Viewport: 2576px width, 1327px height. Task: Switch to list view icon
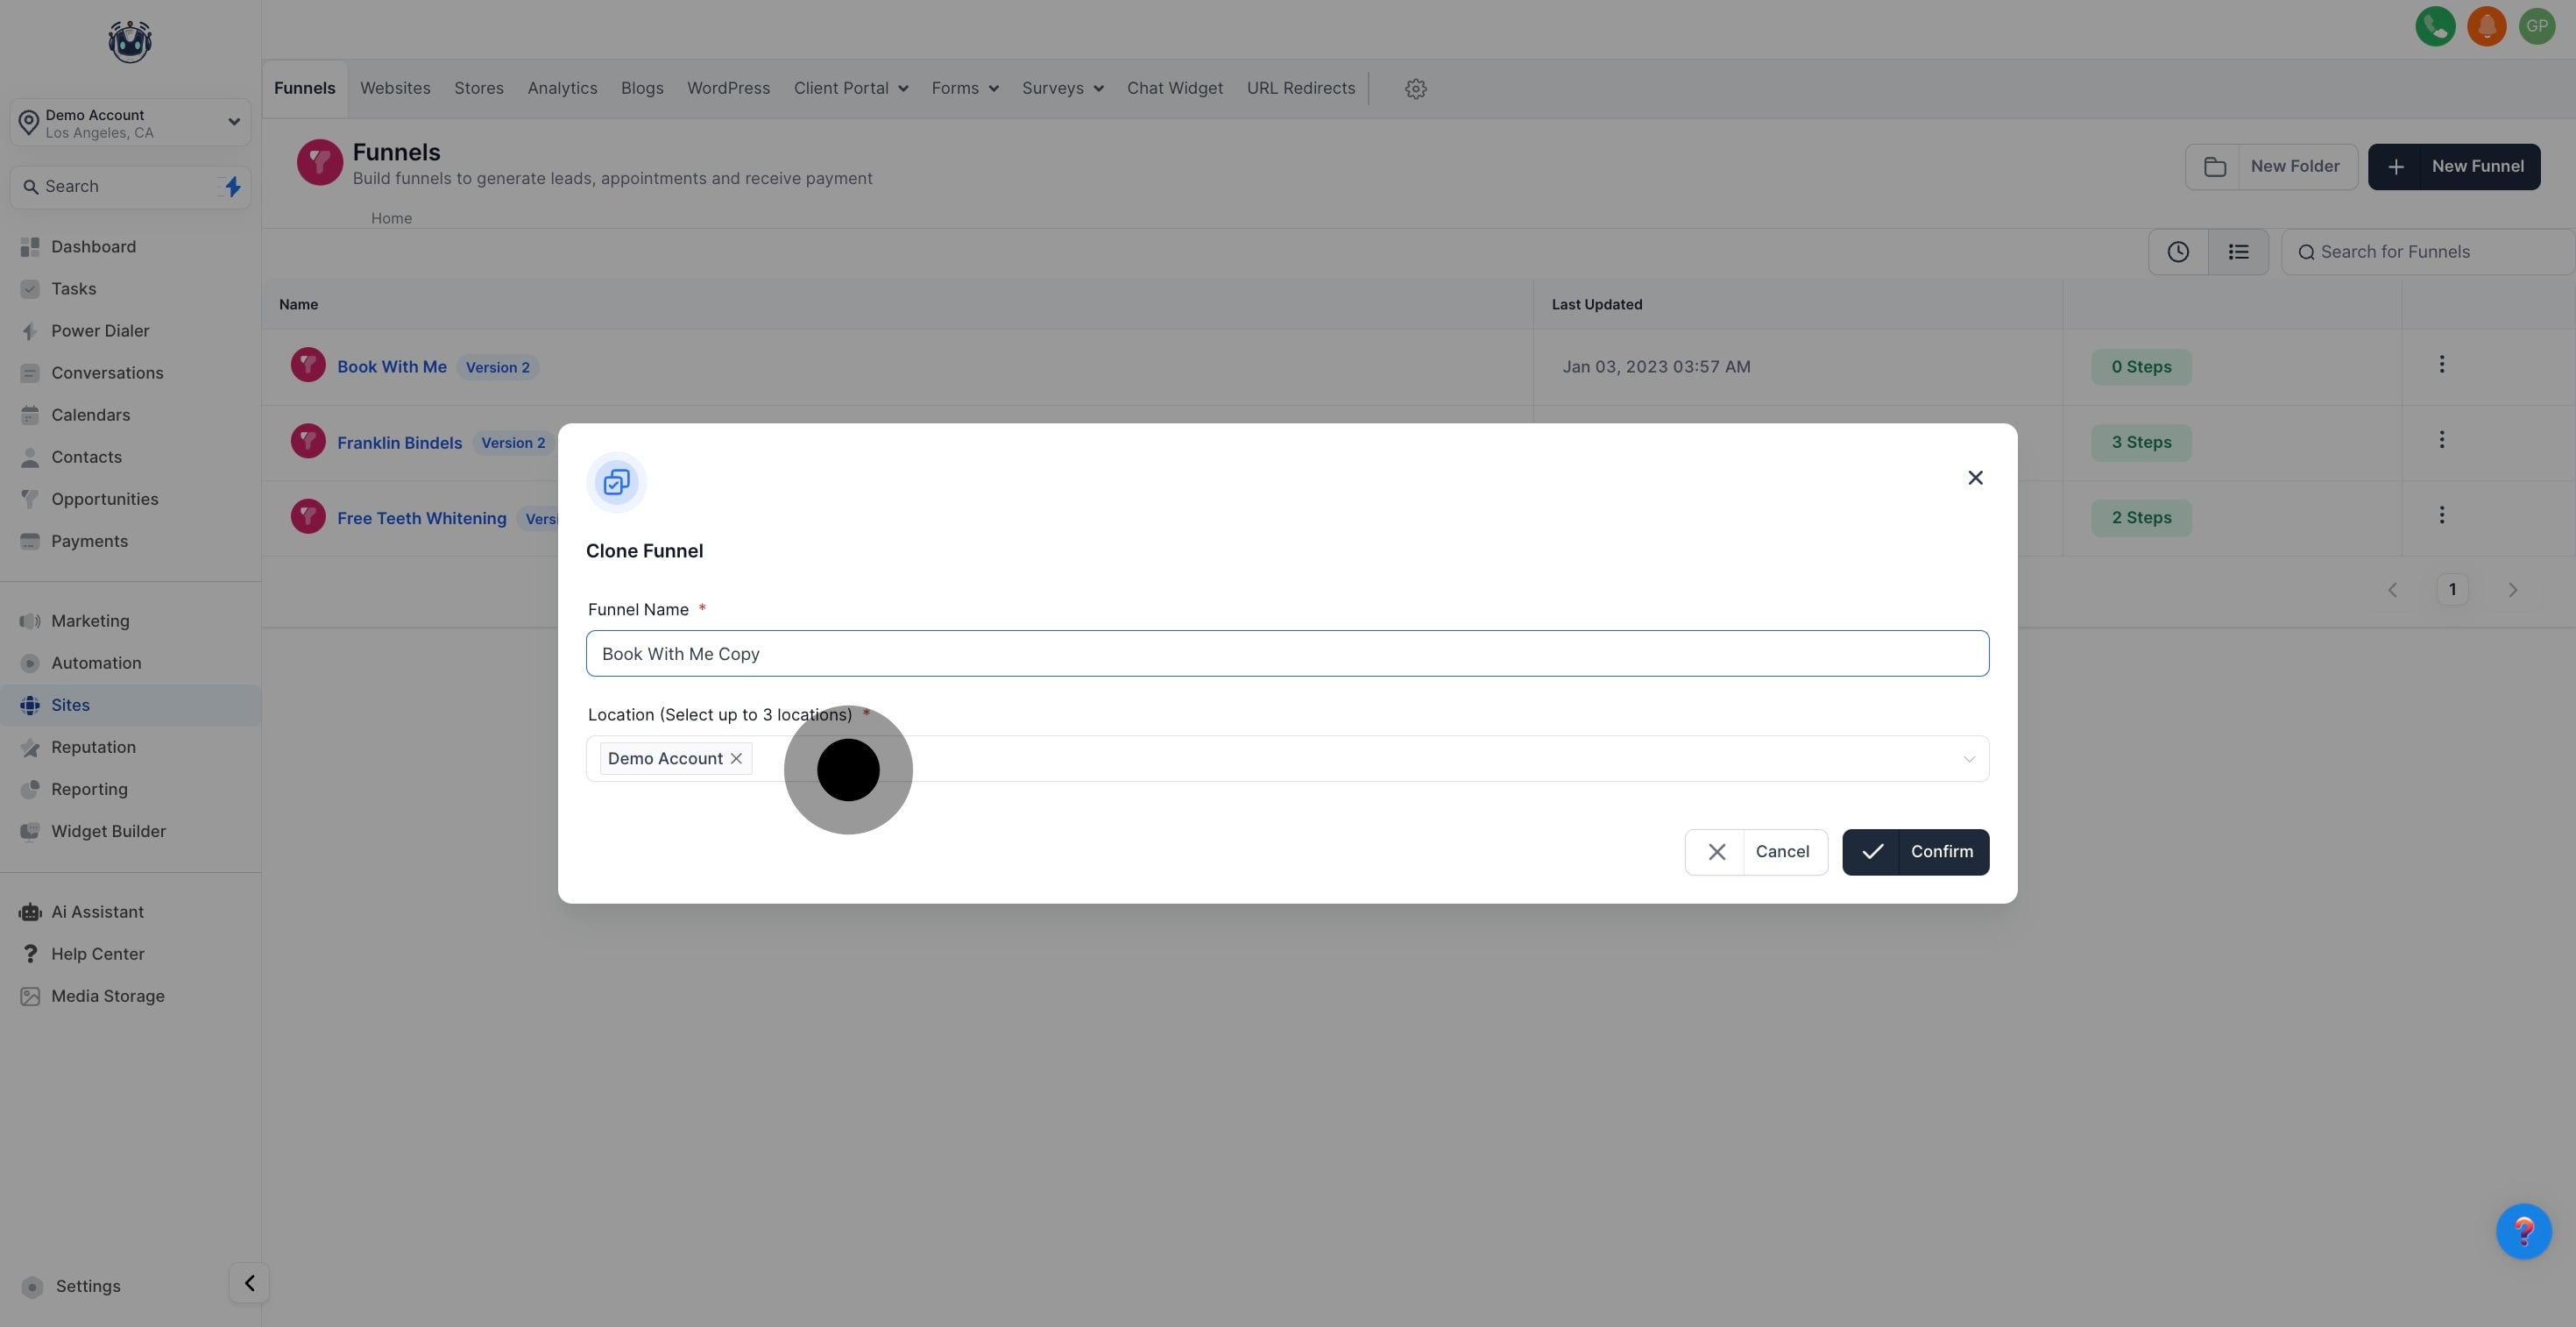click(x=2238, y=252)
